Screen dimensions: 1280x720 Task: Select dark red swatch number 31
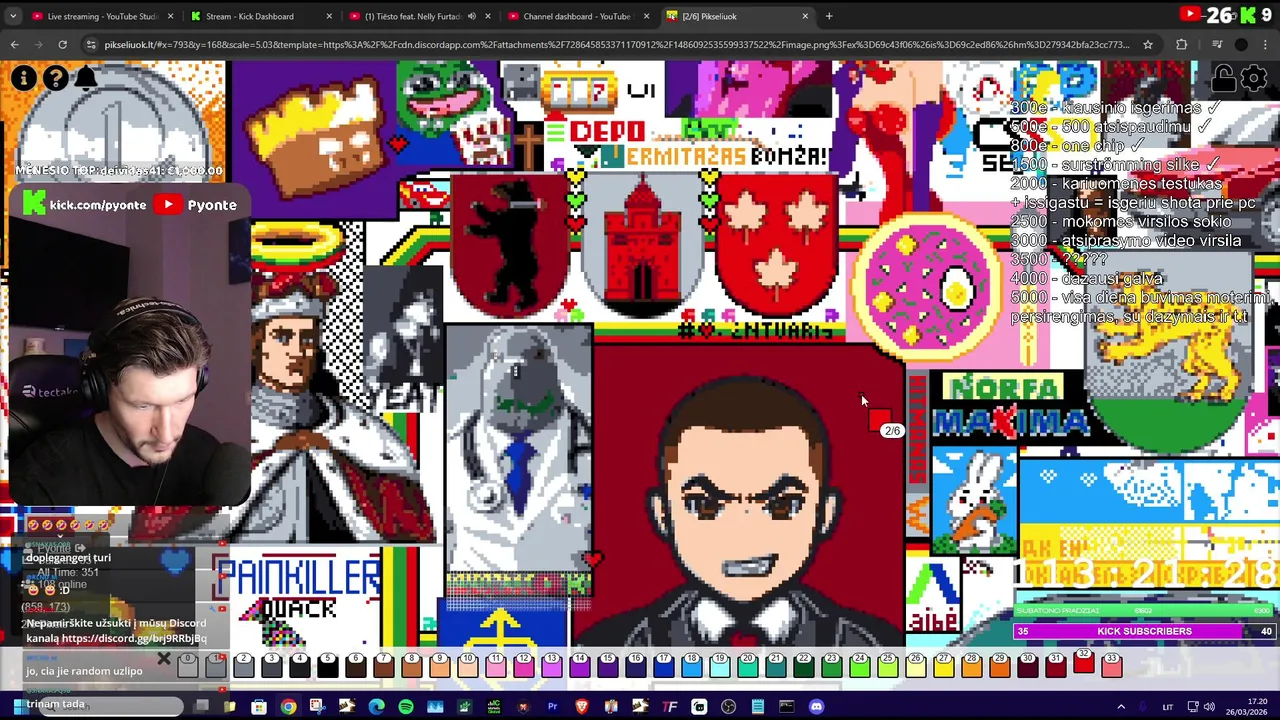click(1055, 665)
